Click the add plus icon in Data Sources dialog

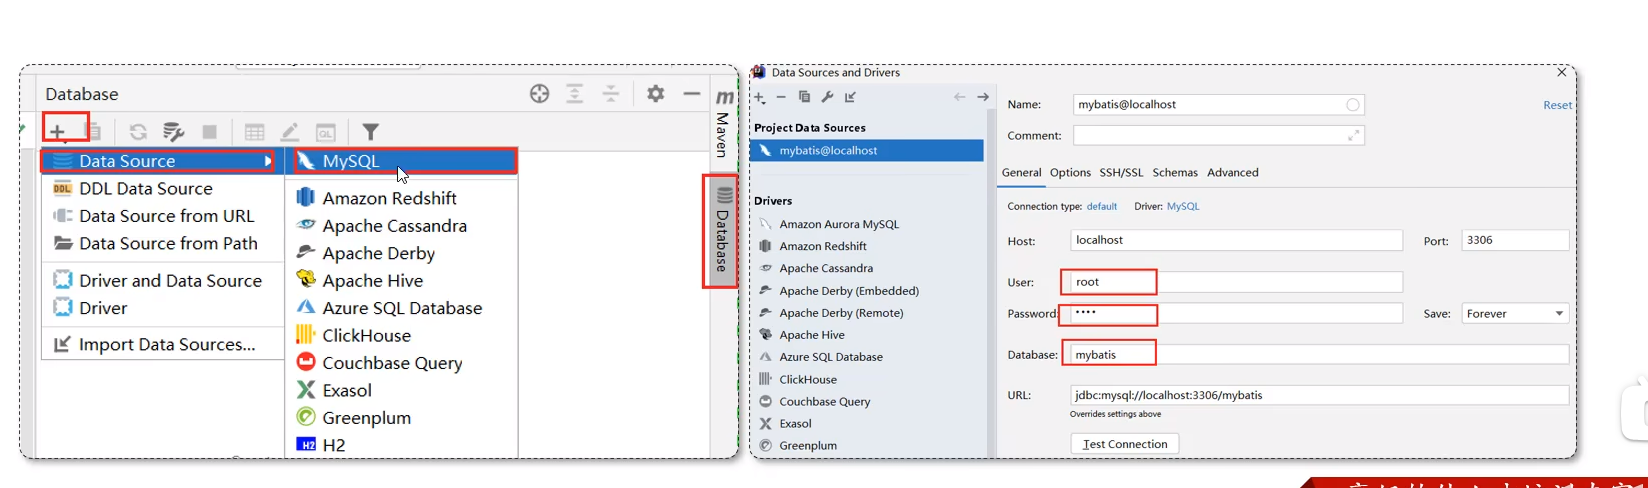click(759, 97)
